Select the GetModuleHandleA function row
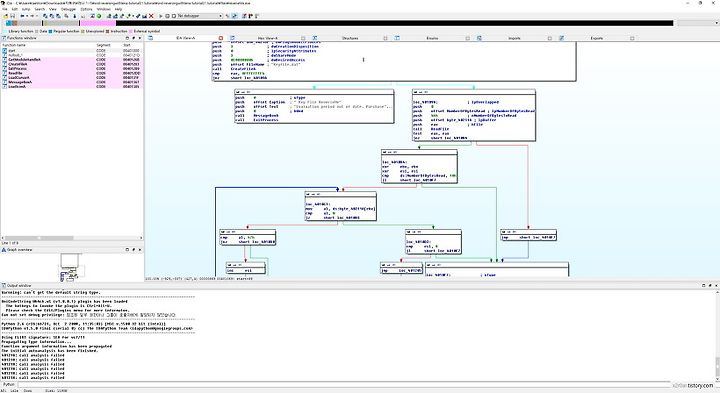 point(72,60)
